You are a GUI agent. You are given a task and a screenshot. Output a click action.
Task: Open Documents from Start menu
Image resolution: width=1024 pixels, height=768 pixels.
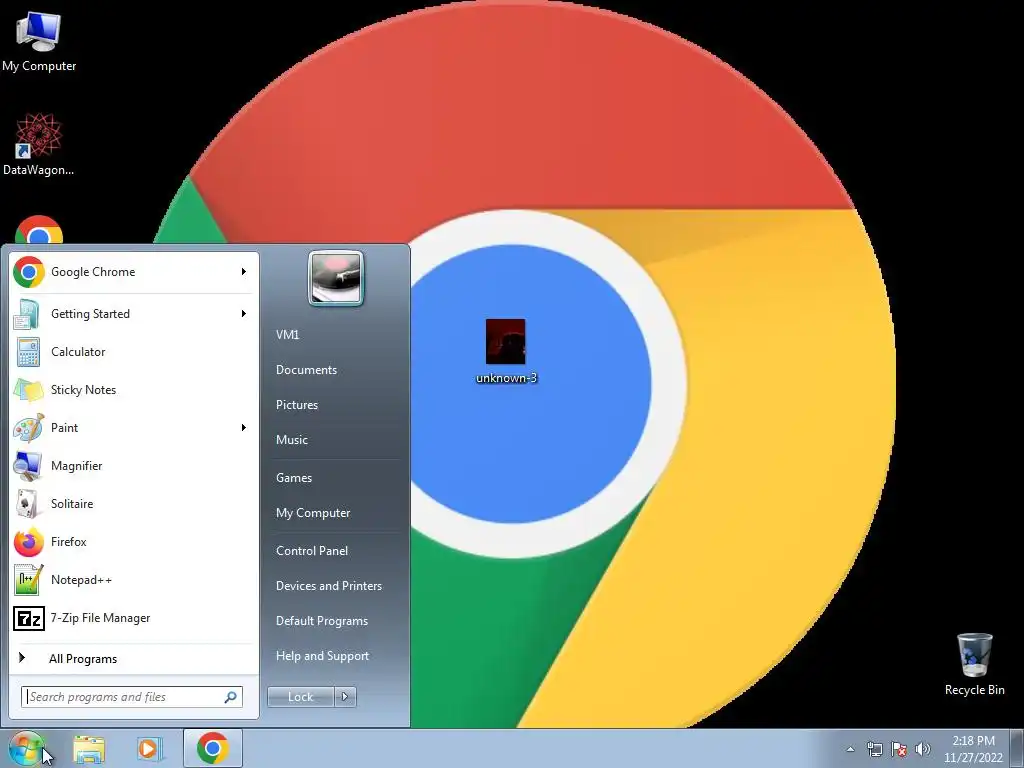(306, 370)
